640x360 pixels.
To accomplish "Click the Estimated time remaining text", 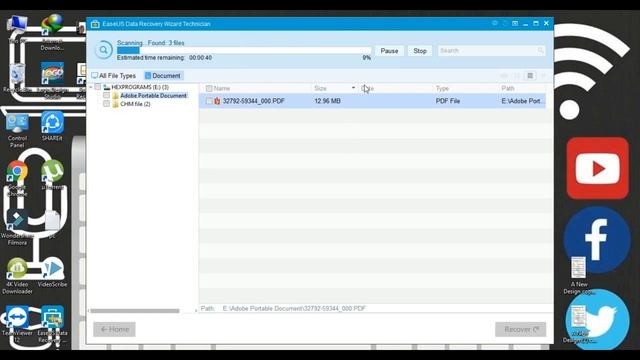I will pyautogui.click(x=164, y=58).
